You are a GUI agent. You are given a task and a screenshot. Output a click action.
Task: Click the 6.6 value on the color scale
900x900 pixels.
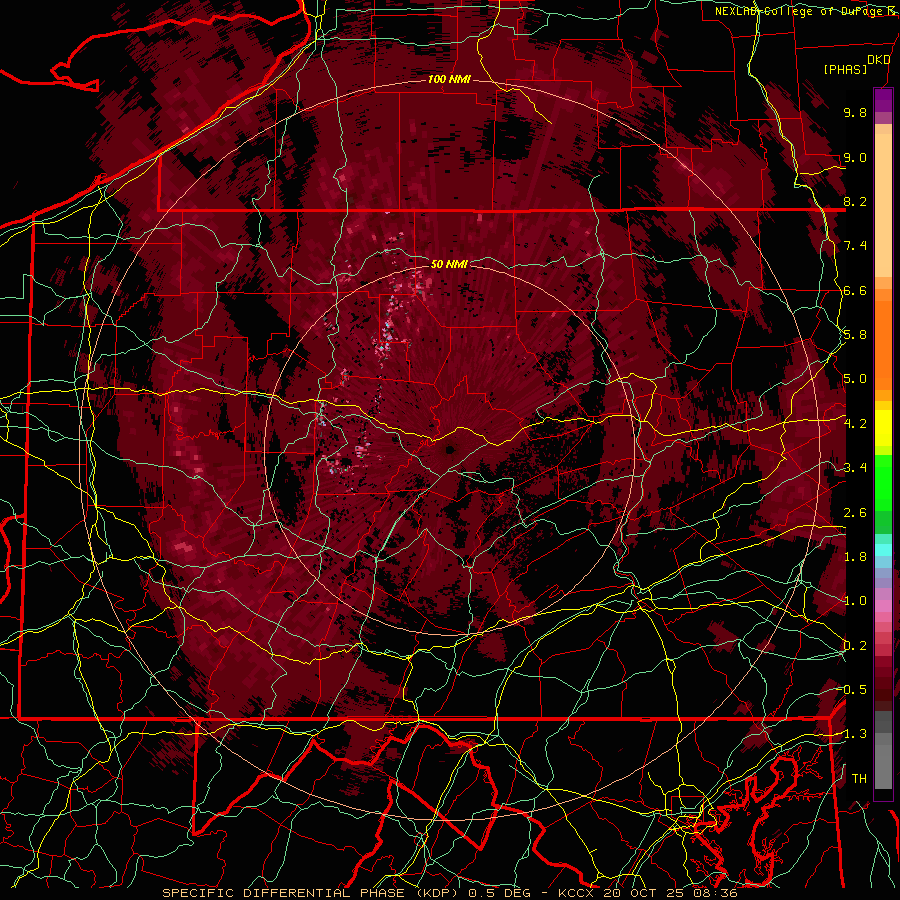click(x=855, y=290)
